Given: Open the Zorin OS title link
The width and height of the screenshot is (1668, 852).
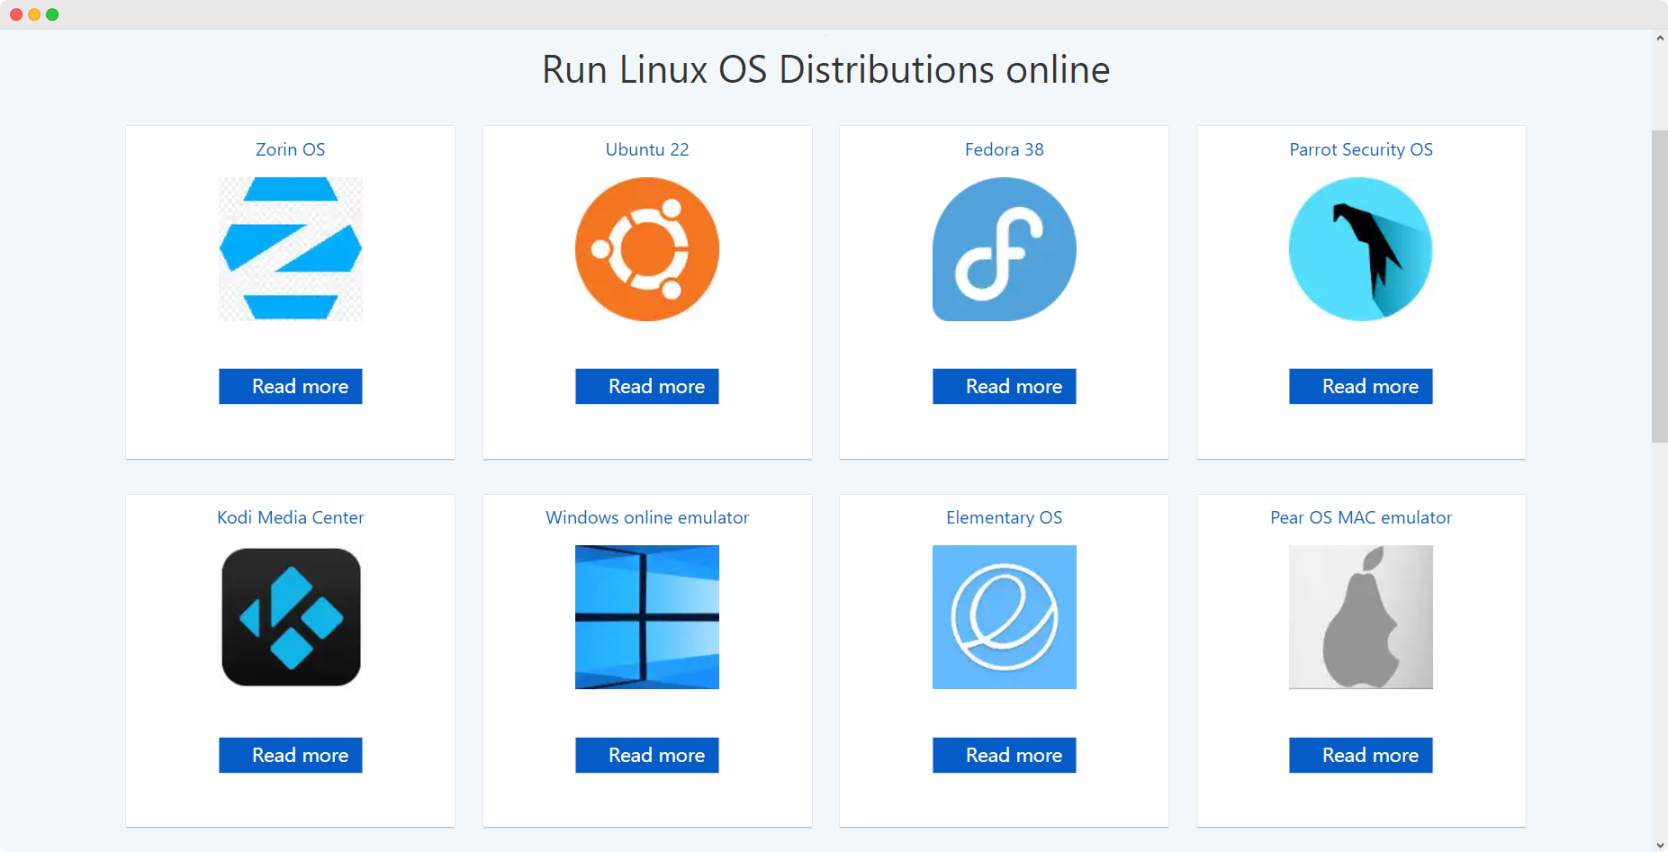Looking at the screenshot, I should pos(290,149).
